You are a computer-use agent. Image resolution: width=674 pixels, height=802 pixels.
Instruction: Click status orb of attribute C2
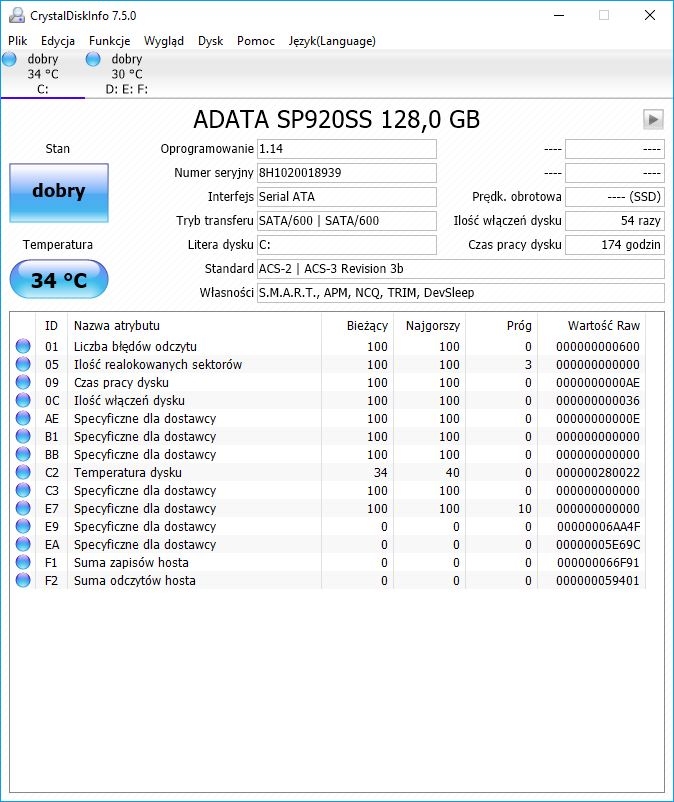23,472
